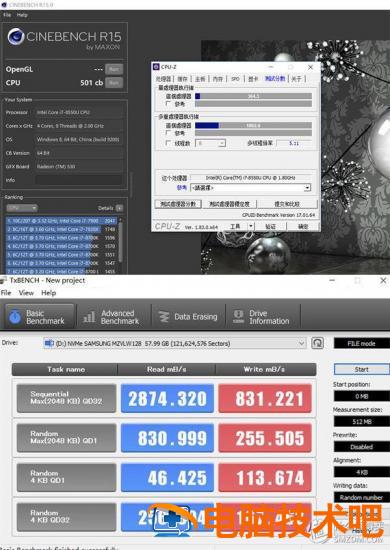Enable the thread count checkbox
The image size is (390, 550).
[x=168, y=143]
